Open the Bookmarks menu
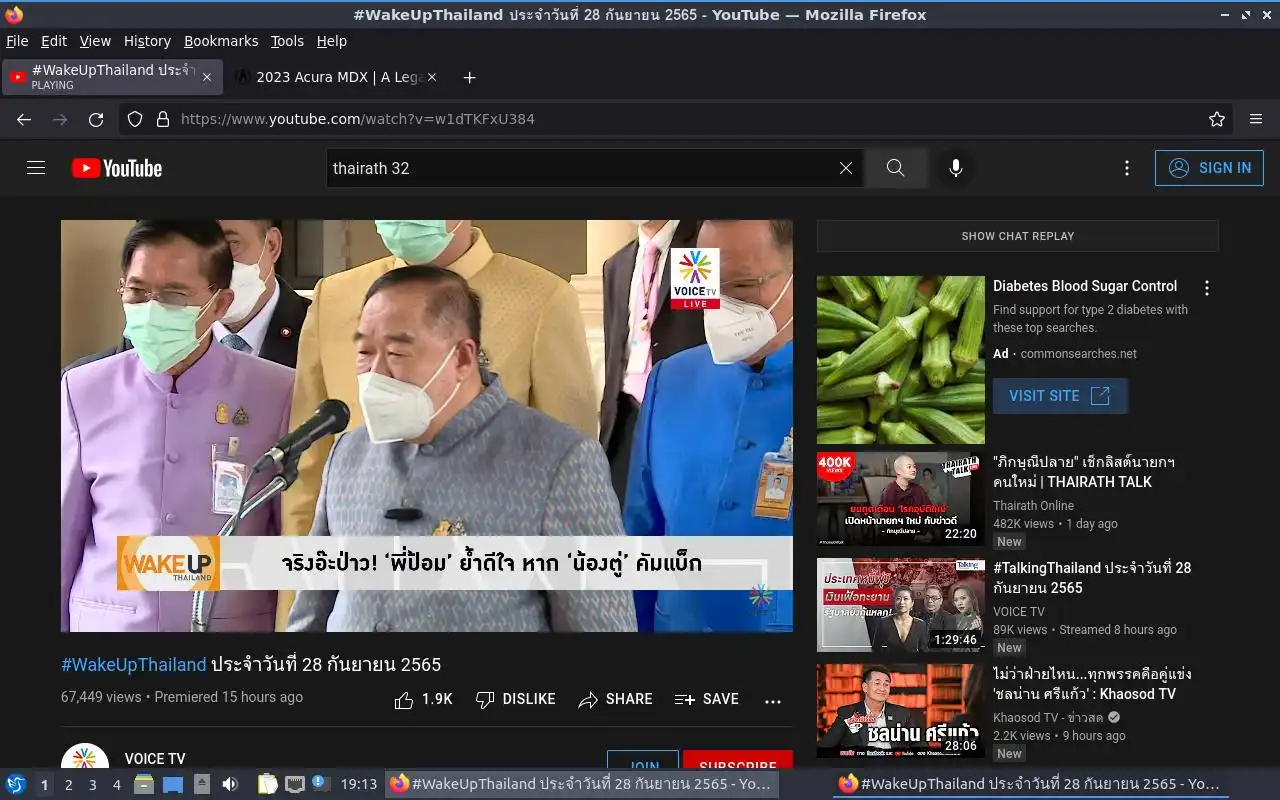 pos(221,41)
